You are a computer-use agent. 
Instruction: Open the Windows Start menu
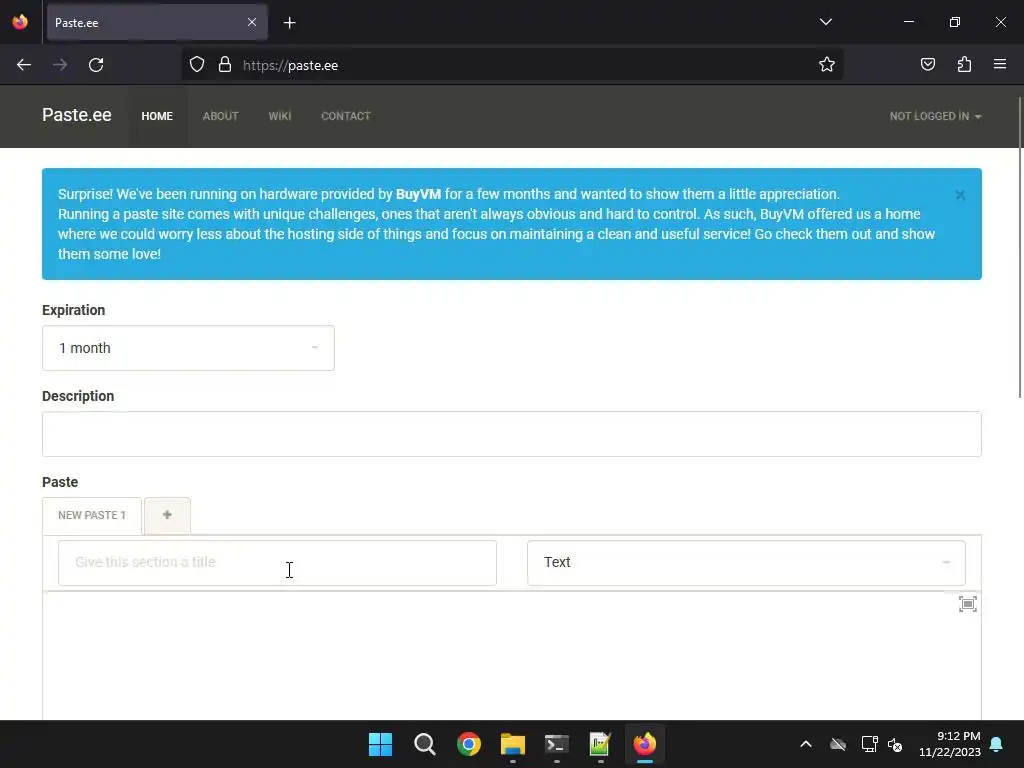click(x=380, y=744)
